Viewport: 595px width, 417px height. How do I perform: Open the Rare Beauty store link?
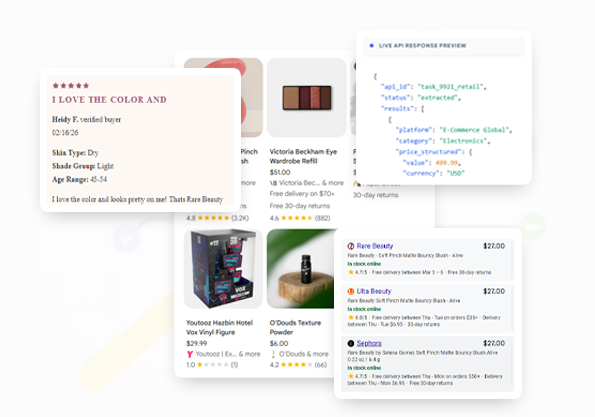tap(375, 246)
